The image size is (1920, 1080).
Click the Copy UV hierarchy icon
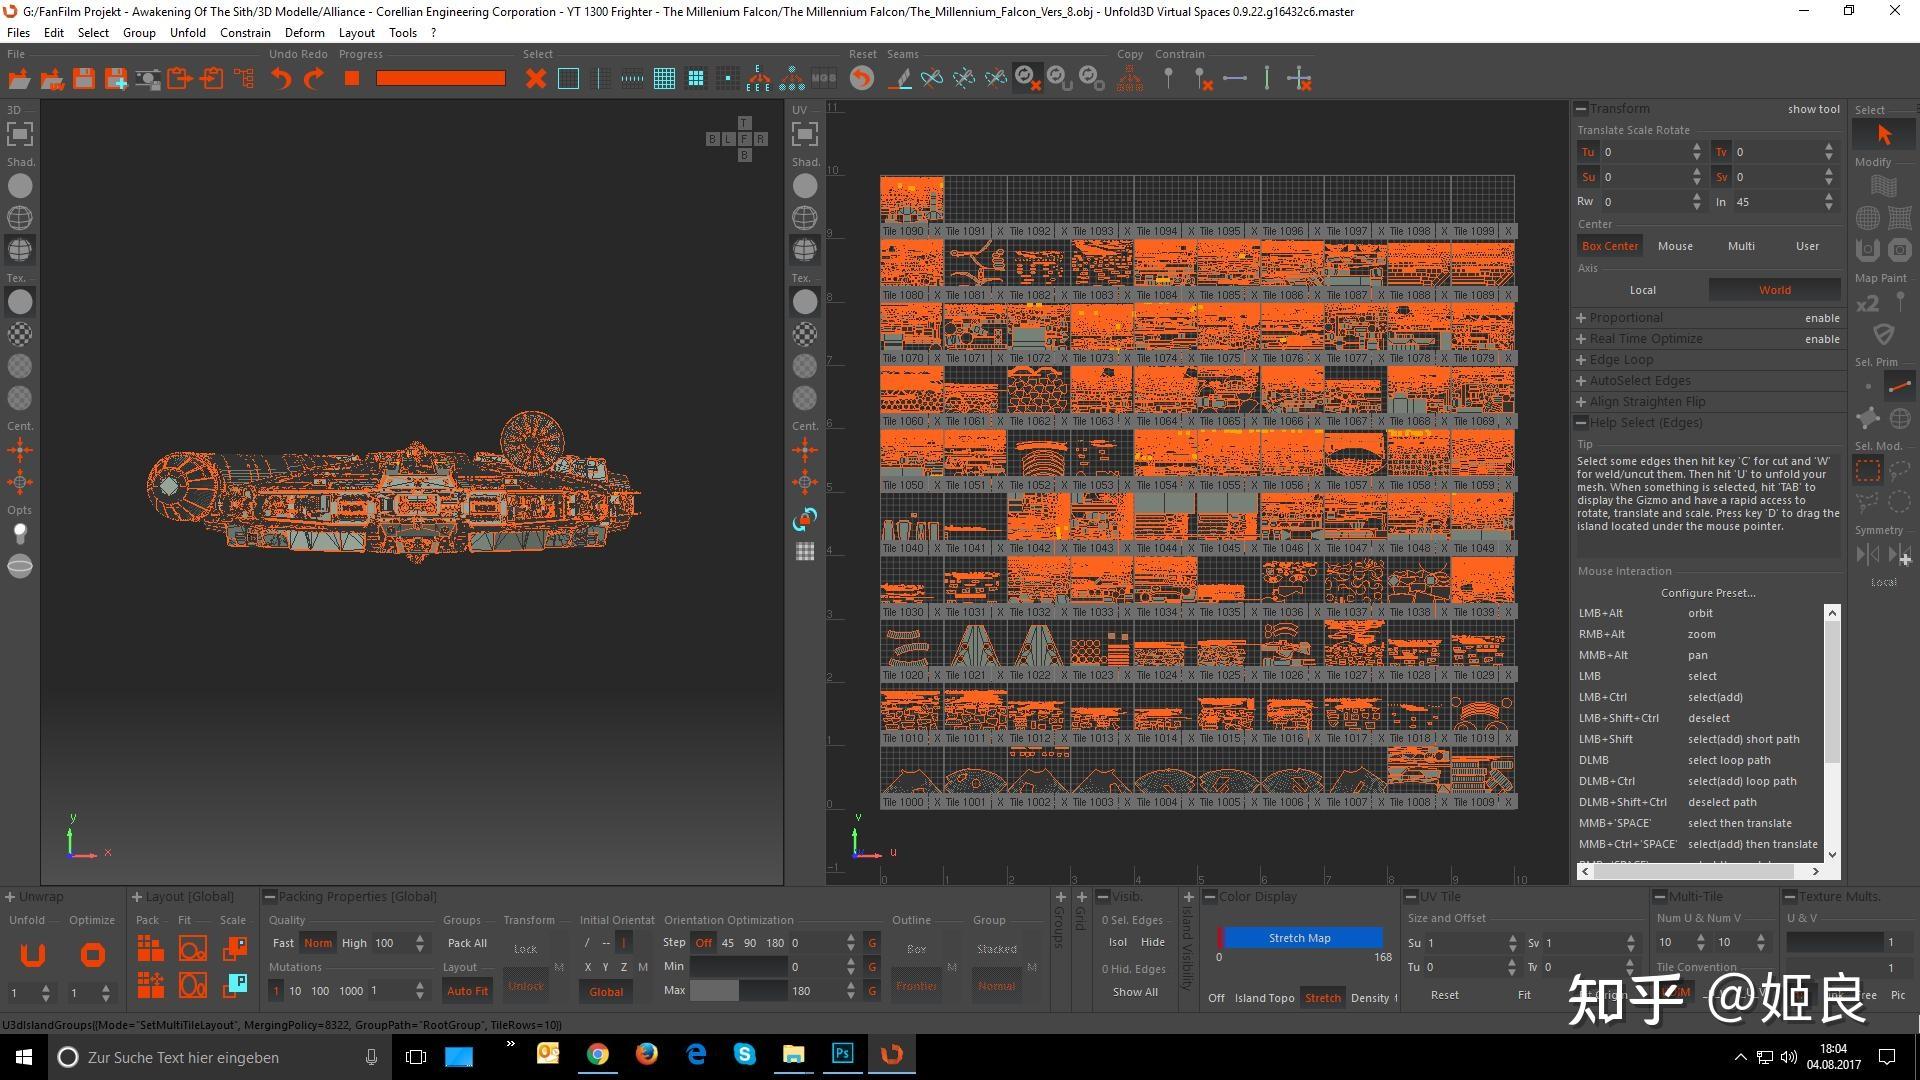pos(1130,79)
